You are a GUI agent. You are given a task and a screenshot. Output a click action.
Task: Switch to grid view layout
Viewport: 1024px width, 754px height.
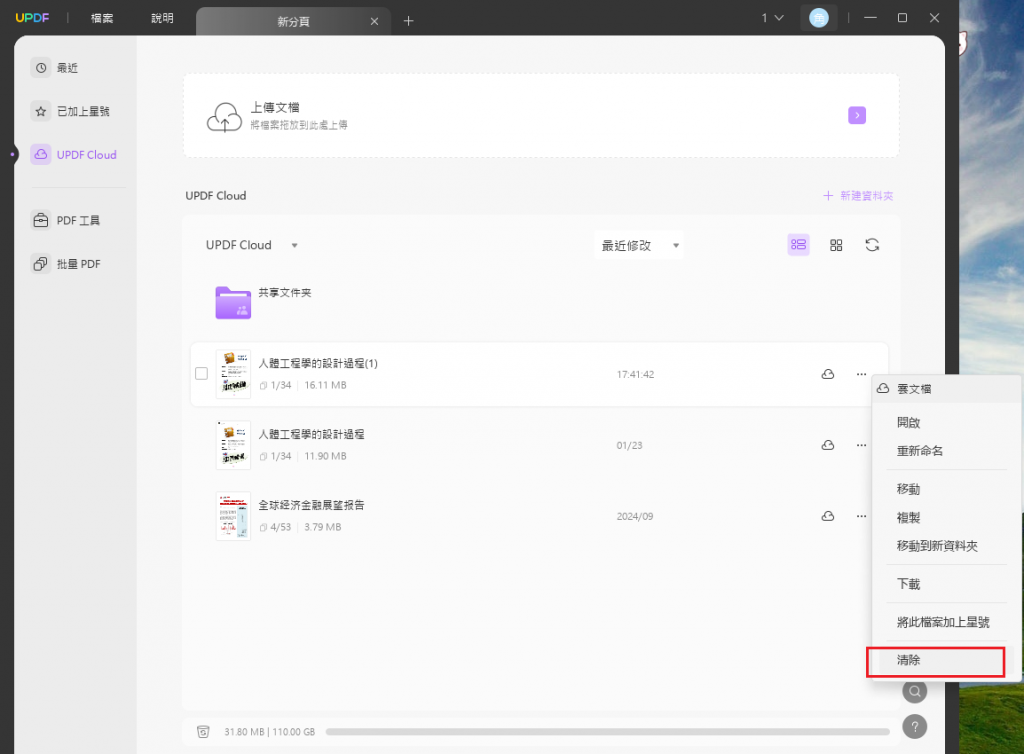click(x=836, y=245)
